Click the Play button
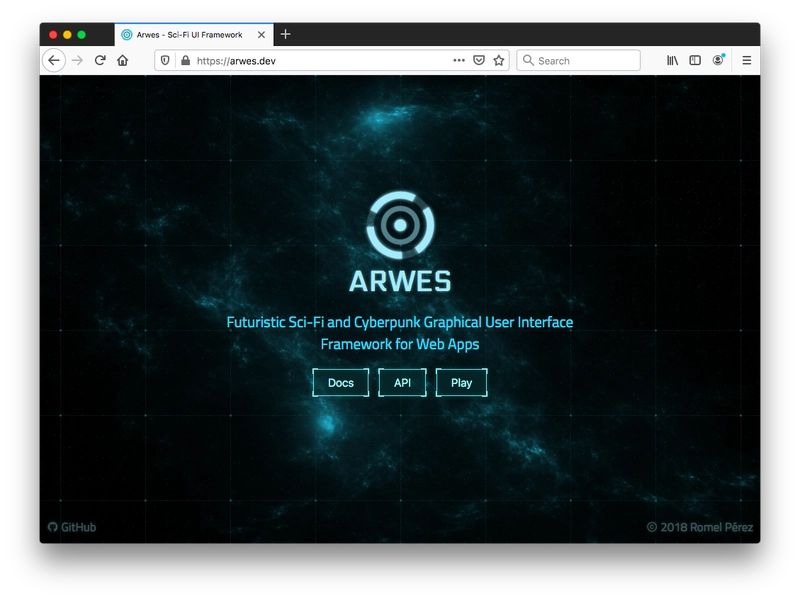The image size is (800, 600). pos(462,383)
